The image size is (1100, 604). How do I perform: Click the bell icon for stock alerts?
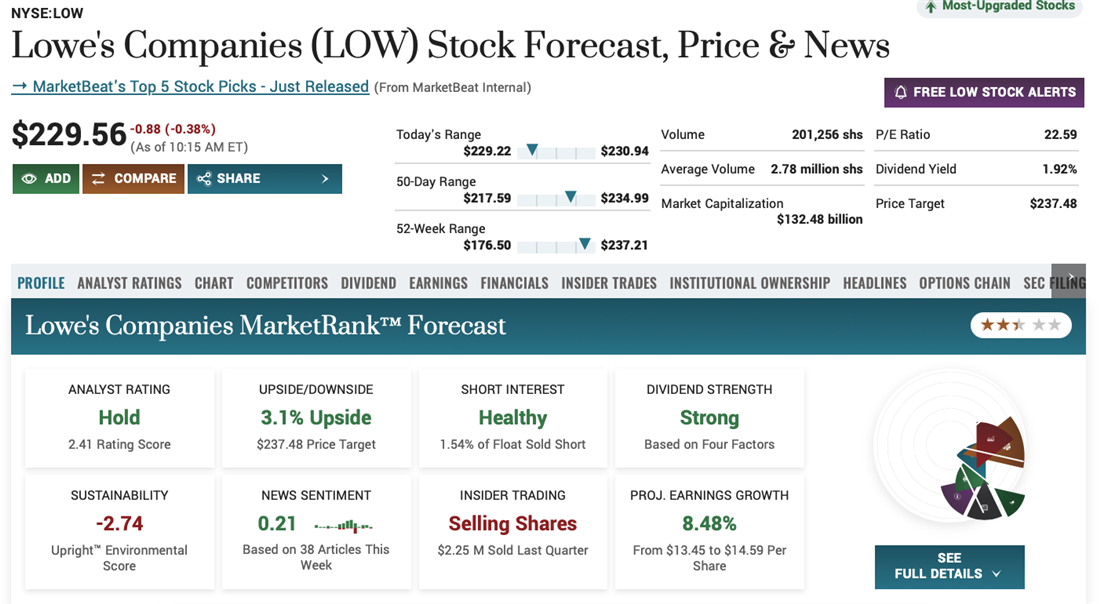901,92
